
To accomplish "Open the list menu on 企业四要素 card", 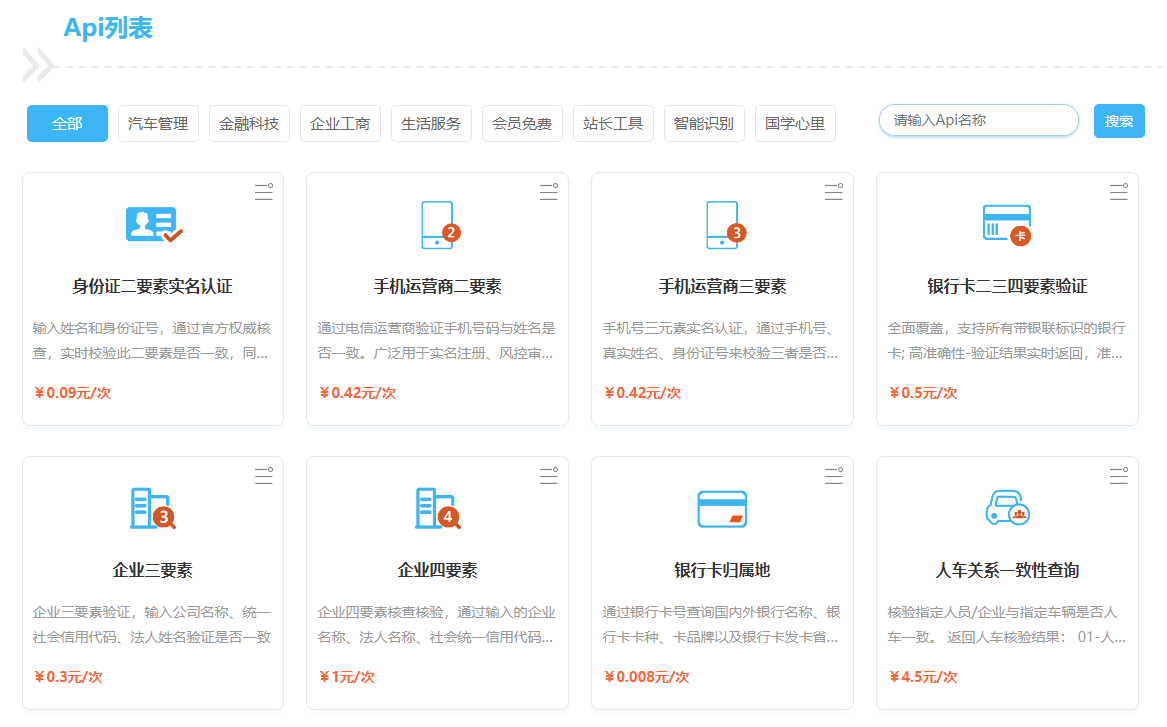I will pyautogui.click(x=548, y=477).
